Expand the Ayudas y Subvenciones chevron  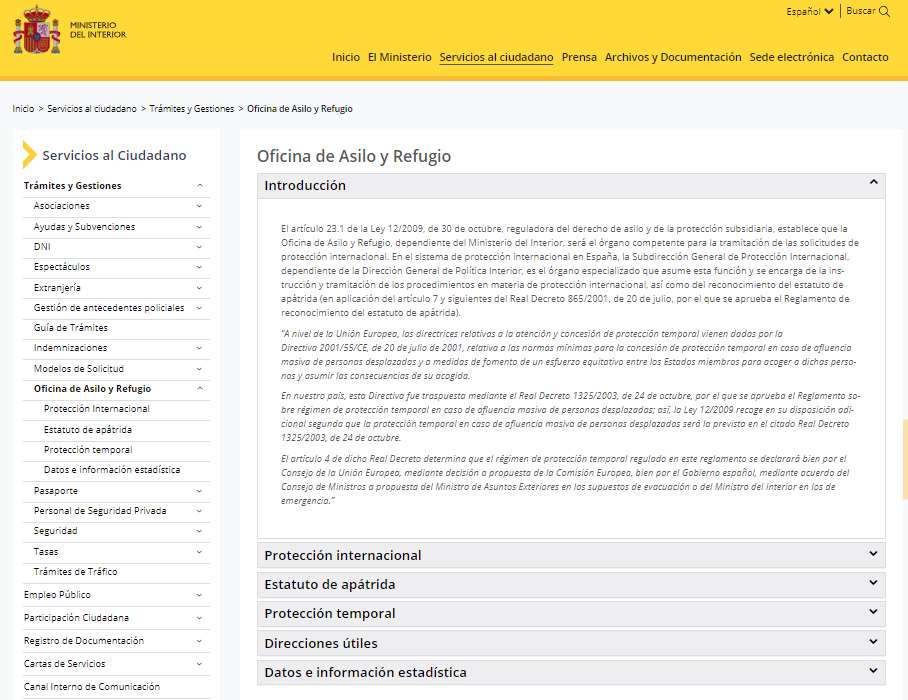coord(199,227)
